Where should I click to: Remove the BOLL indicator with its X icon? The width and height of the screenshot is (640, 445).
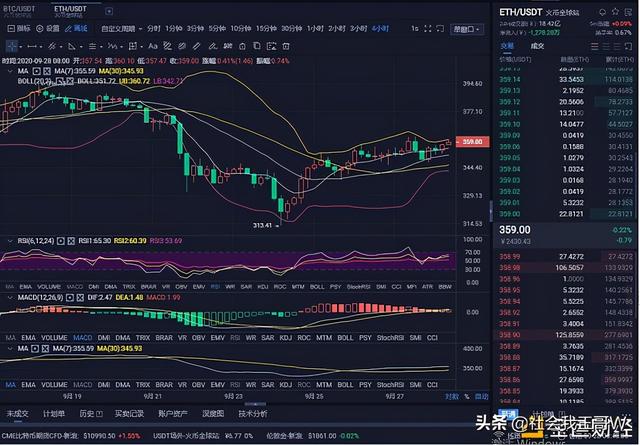pos(70,81)
